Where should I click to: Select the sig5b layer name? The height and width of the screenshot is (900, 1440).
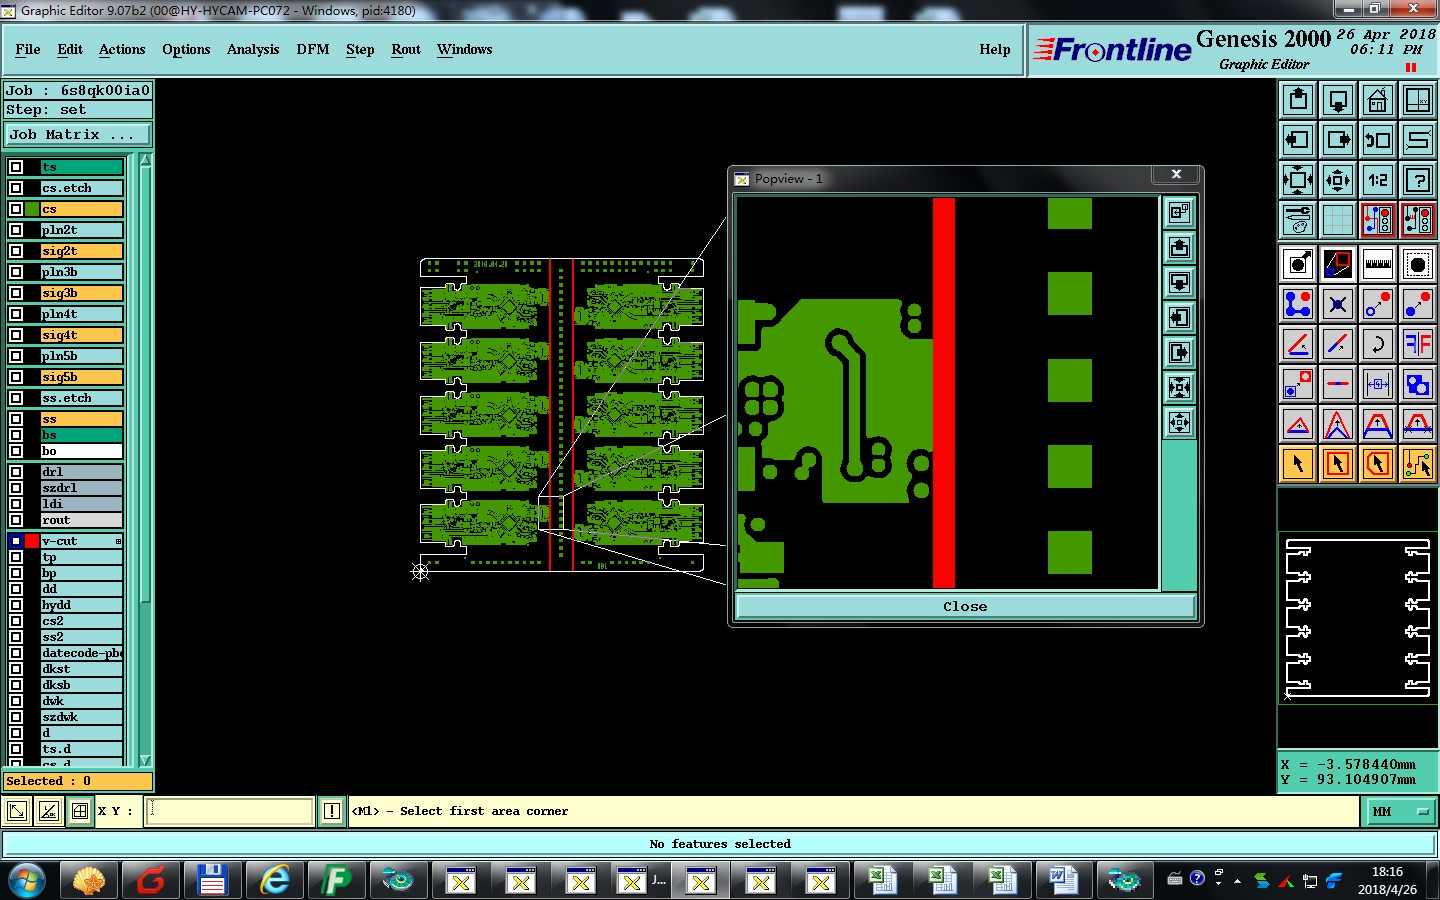[82, 377]
